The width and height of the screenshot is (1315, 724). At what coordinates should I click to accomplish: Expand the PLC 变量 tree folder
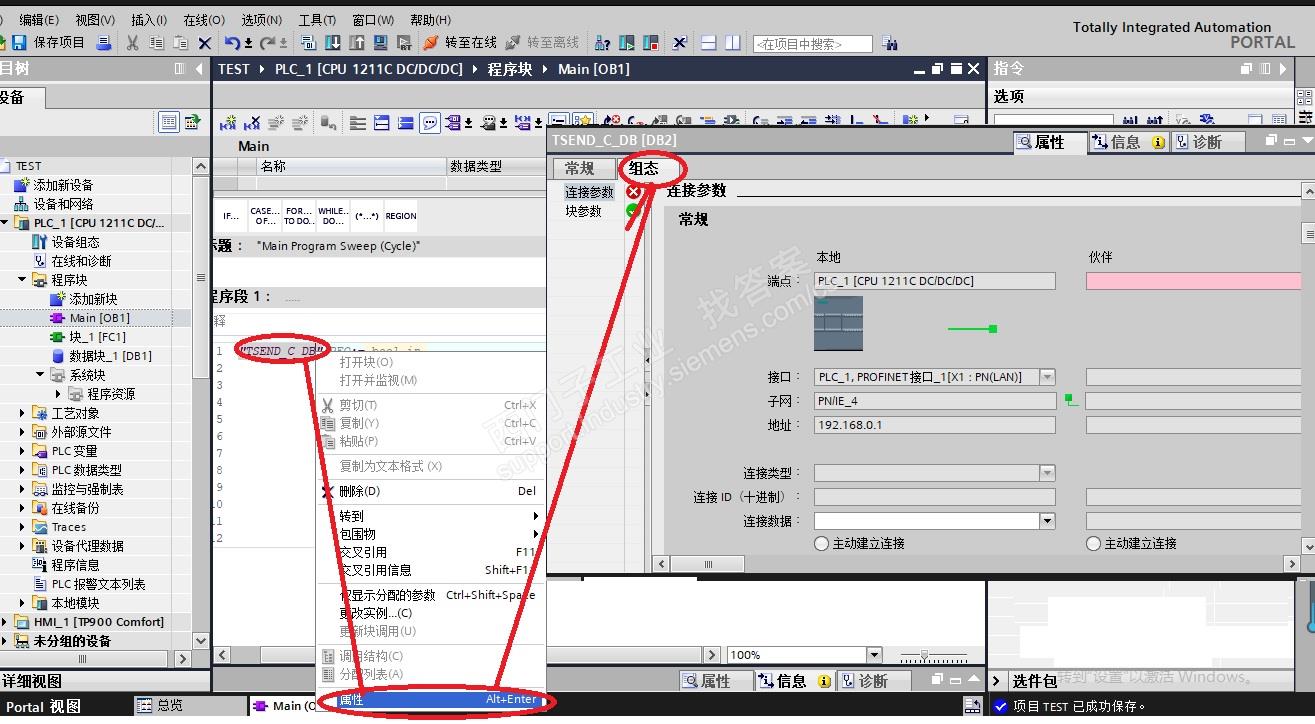22,451
